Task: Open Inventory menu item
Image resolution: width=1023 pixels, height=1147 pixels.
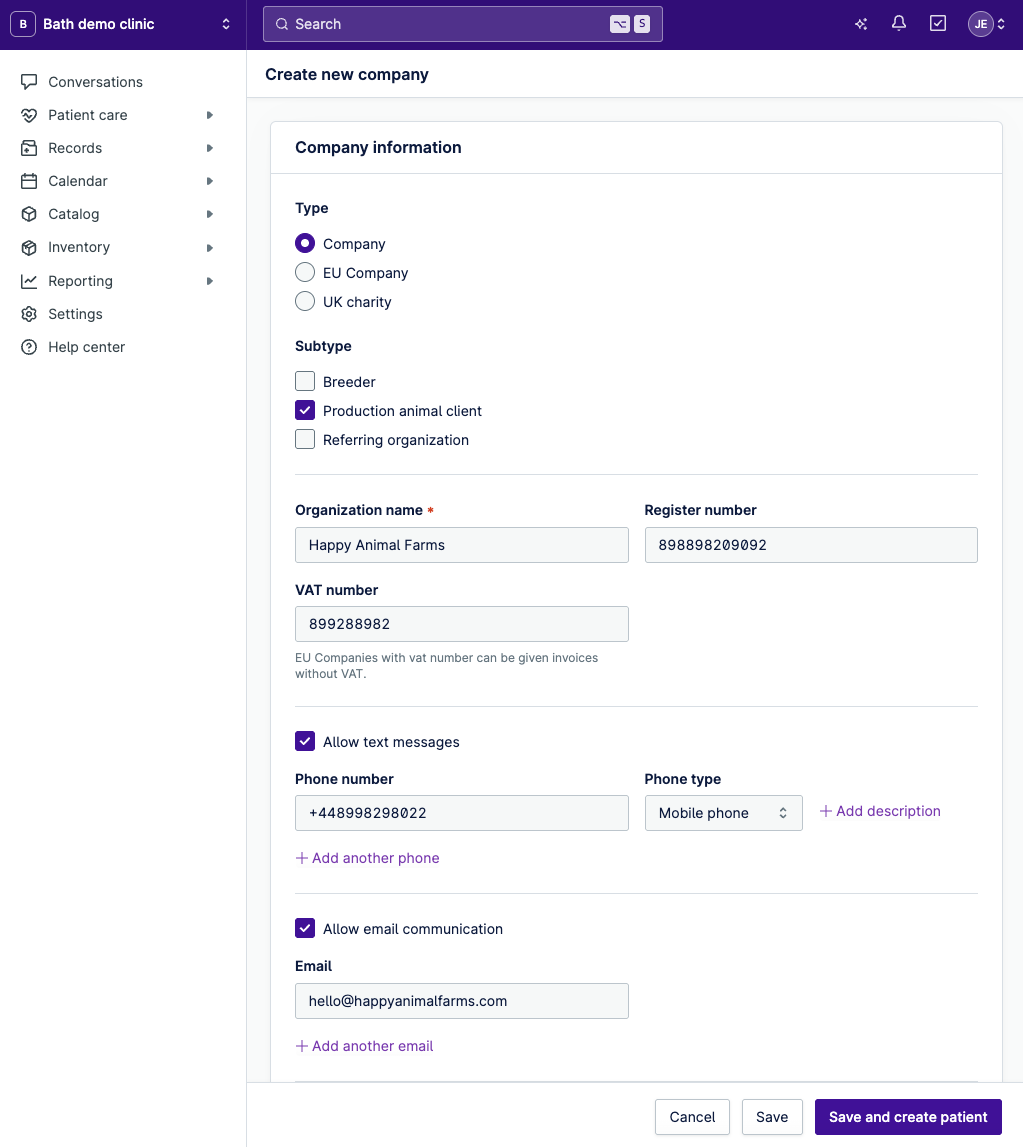Action: click(79, 247)
